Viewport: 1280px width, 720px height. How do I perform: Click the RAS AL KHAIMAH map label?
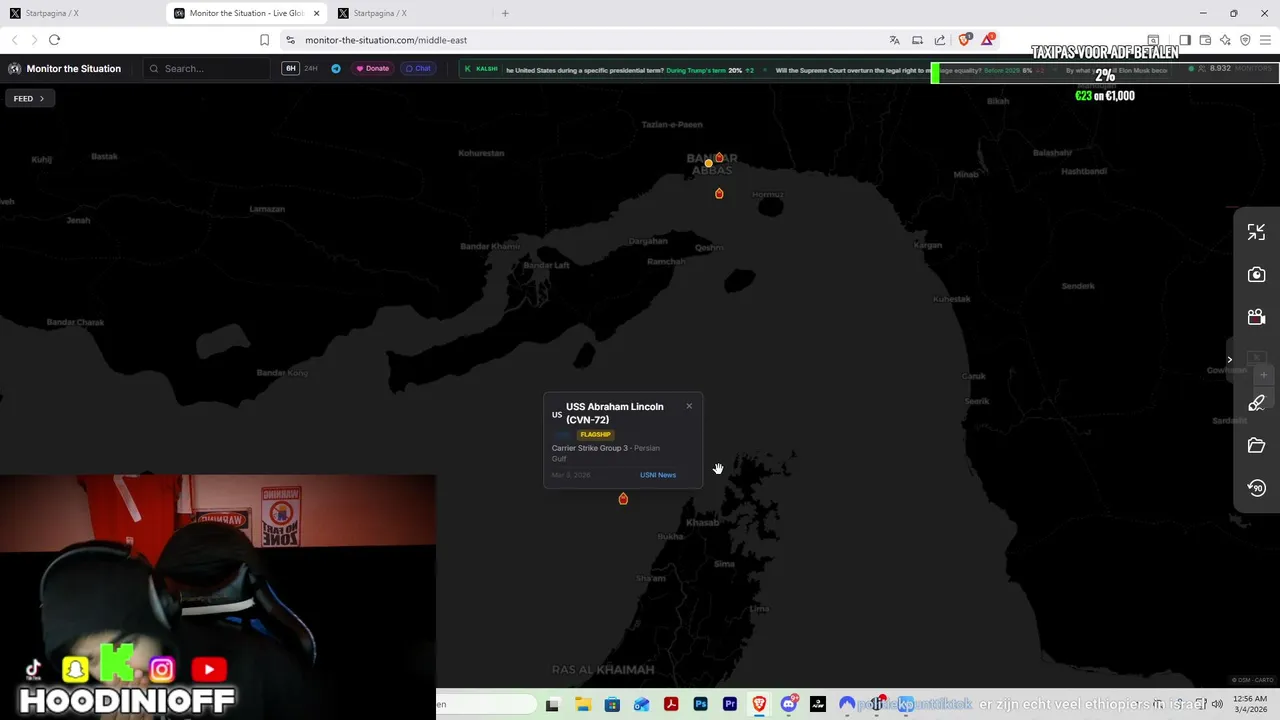(x=603, y=670)
